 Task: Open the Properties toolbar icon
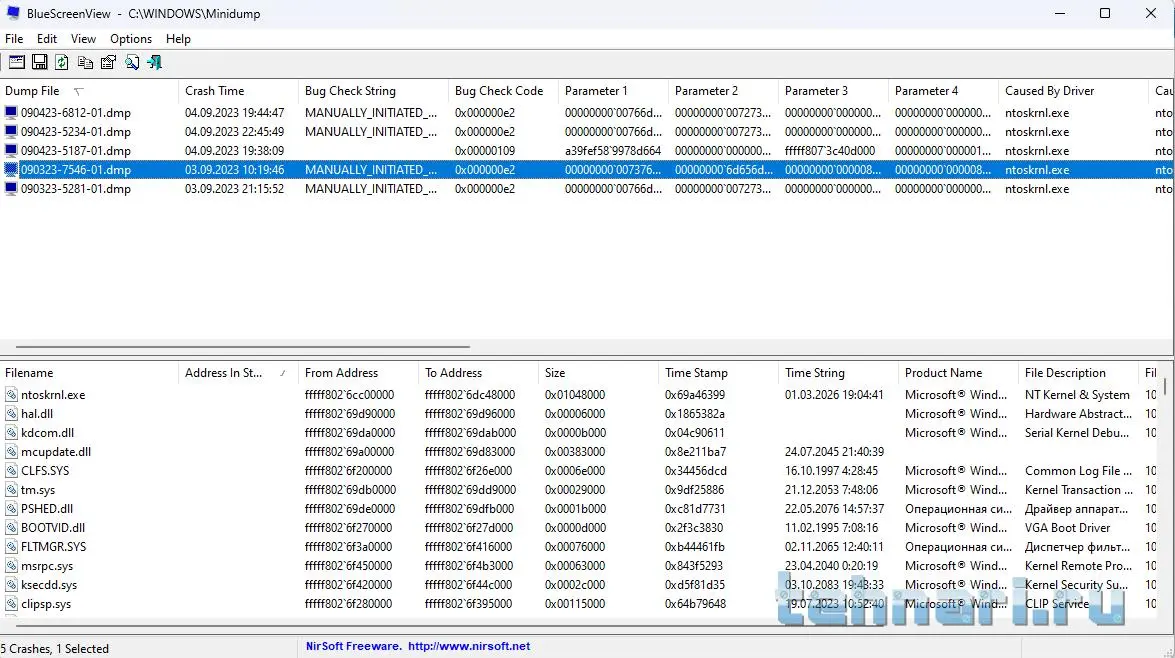click(108, 62)
